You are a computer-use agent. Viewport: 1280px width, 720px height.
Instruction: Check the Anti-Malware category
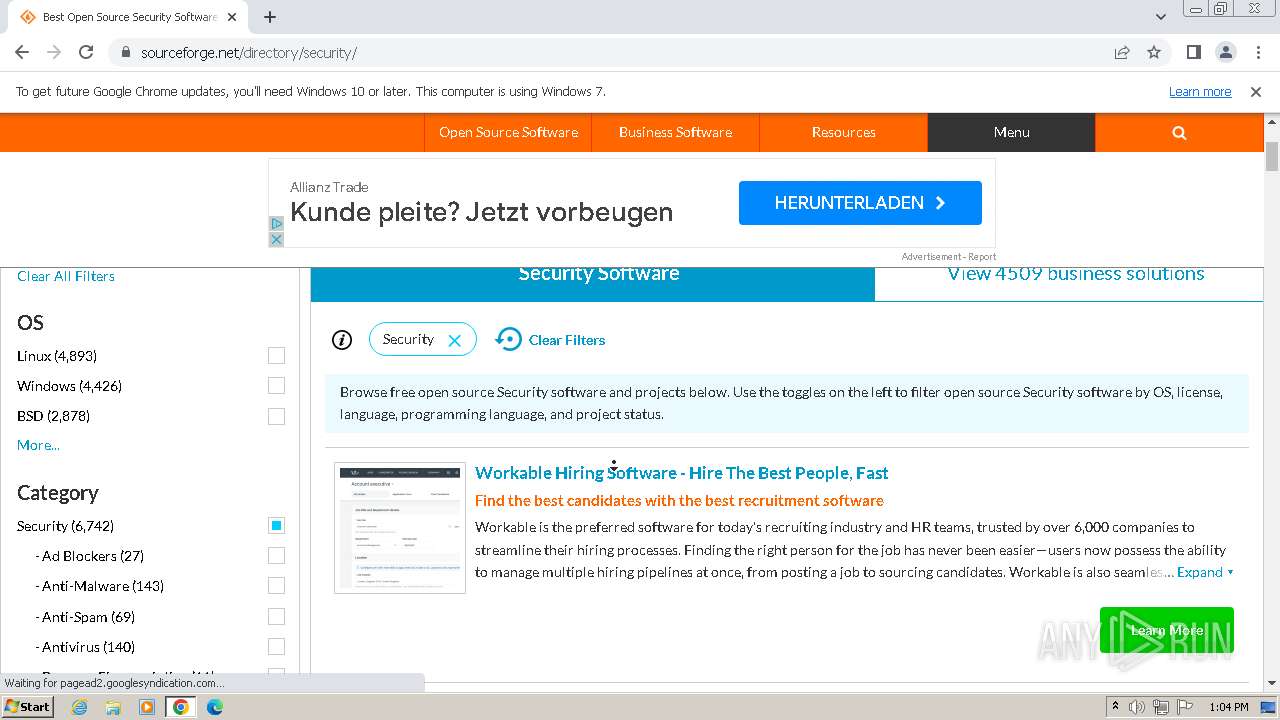[x=276, y=585]
